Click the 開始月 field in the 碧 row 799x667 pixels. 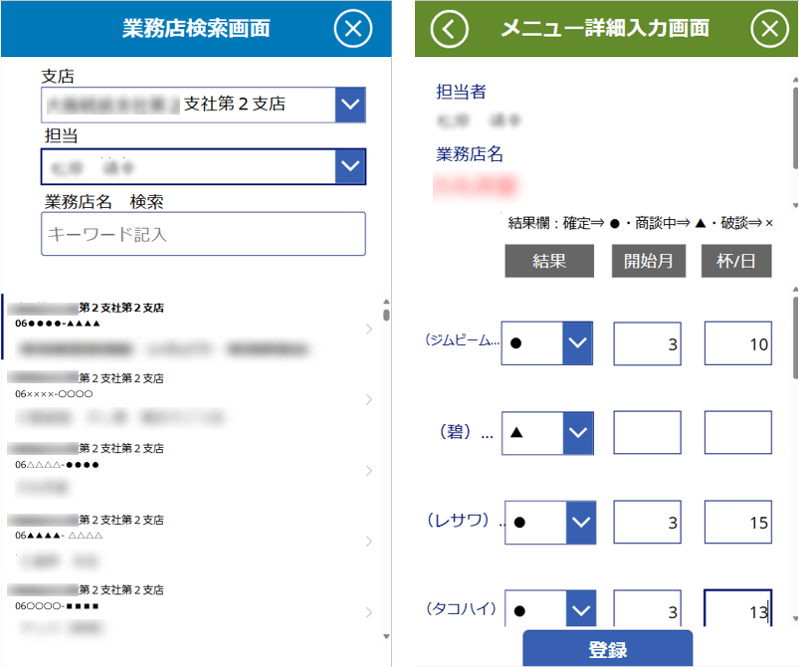(646, 433)
